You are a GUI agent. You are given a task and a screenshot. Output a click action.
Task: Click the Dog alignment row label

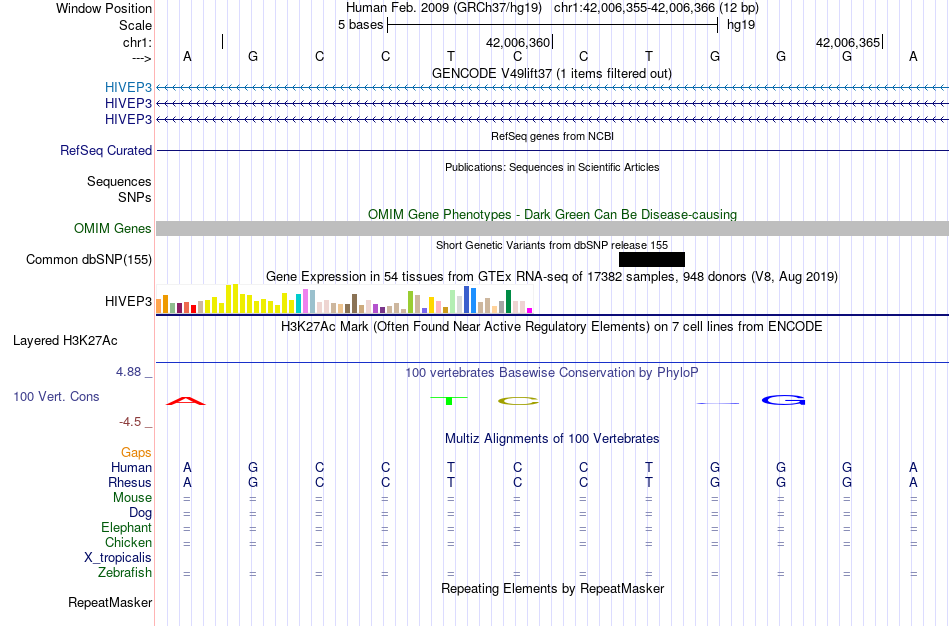click(141, 513)
